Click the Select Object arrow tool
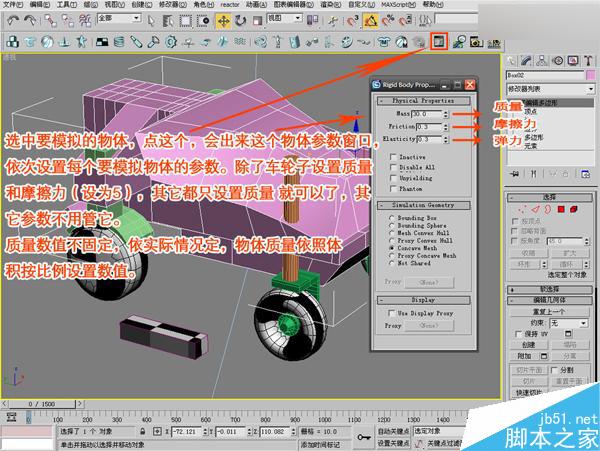 [151, 21]
